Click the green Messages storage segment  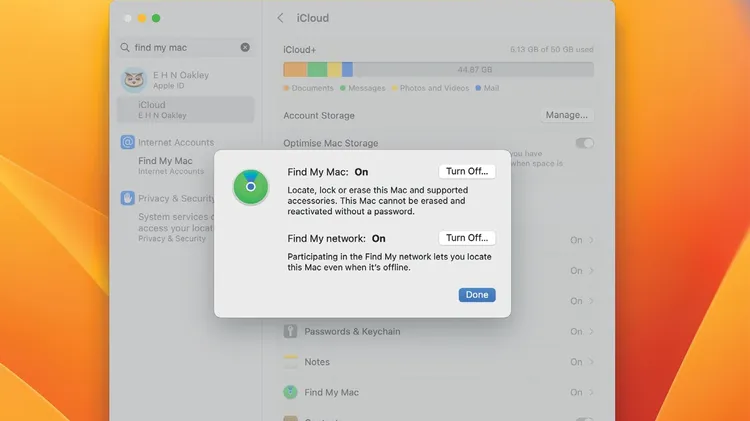click(317, 69)
